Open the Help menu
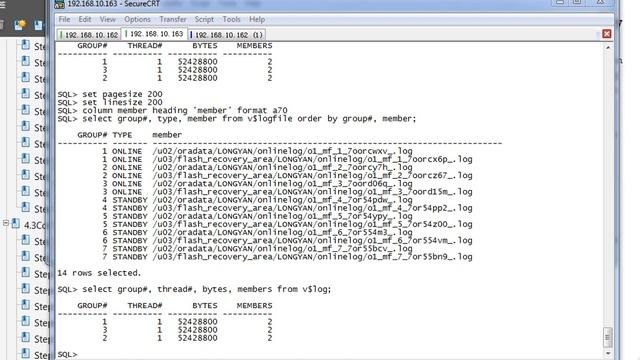 [x=257, y=19]
